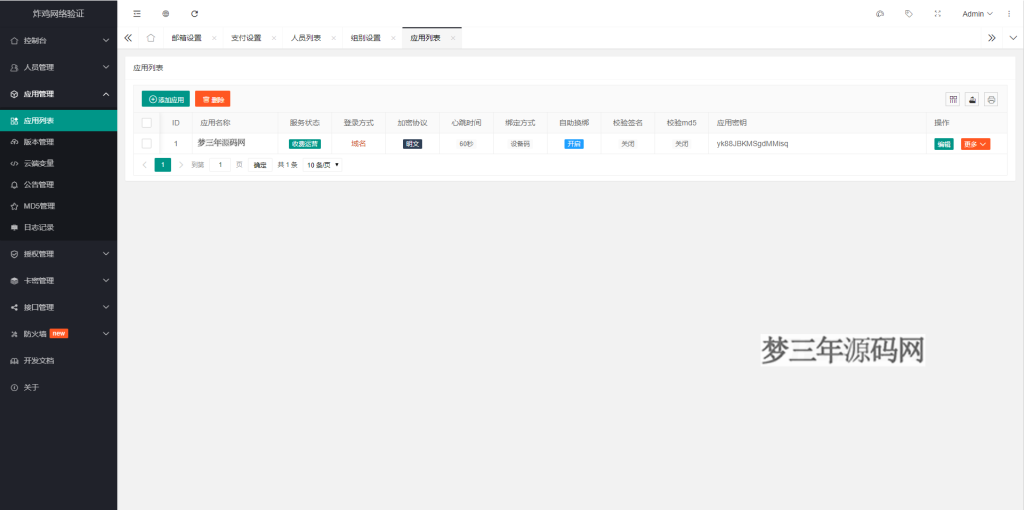Expand the 接口管理 menu
The image size is (1024, 510).
coord(59,308)
